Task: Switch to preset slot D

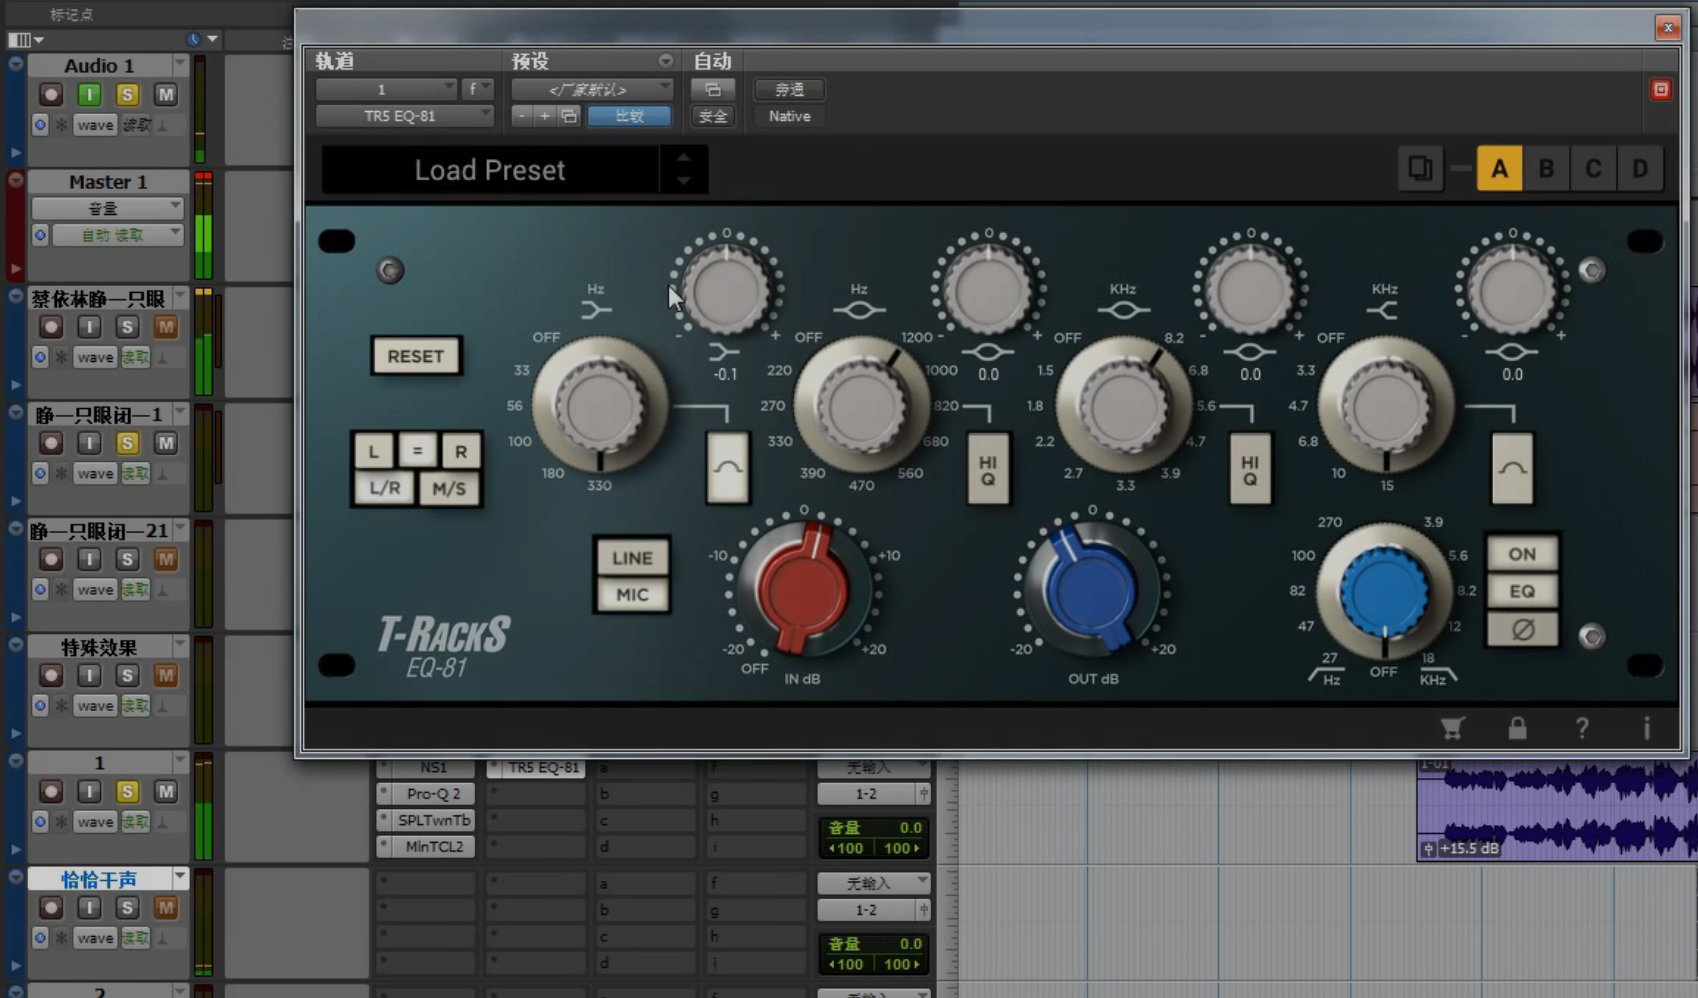Action: point(1640,168)
